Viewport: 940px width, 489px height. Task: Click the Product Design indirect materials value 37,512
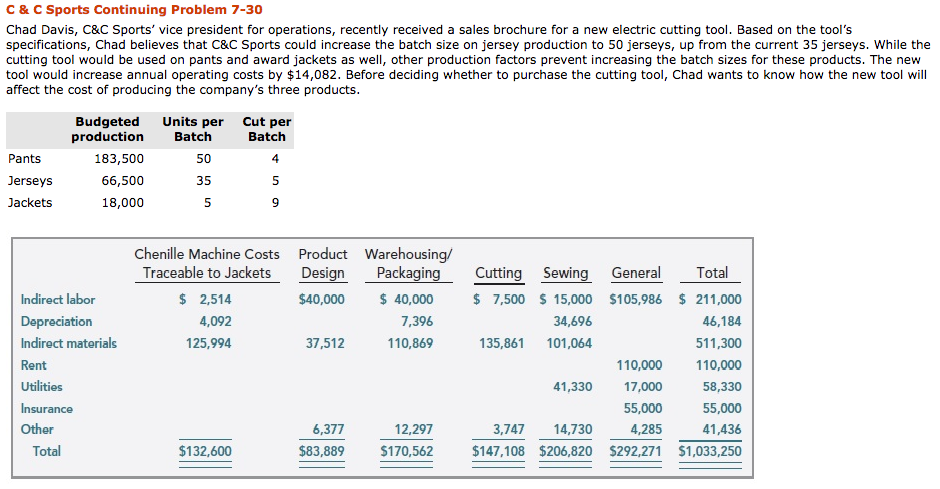click(x=325, y=343)
